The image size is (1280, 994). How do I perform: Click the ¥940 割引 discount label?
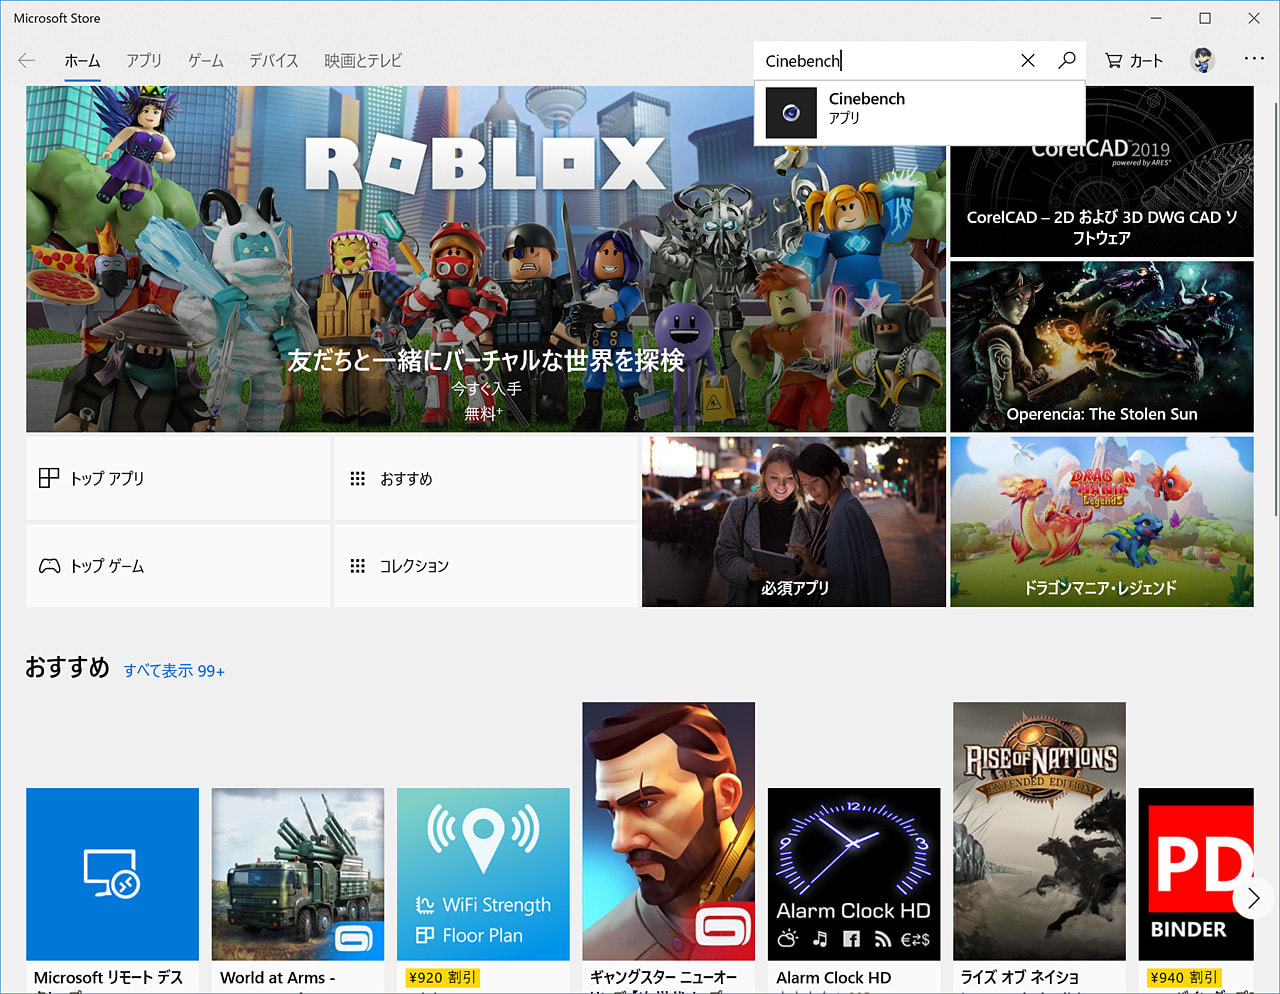tap(1184, 978)
